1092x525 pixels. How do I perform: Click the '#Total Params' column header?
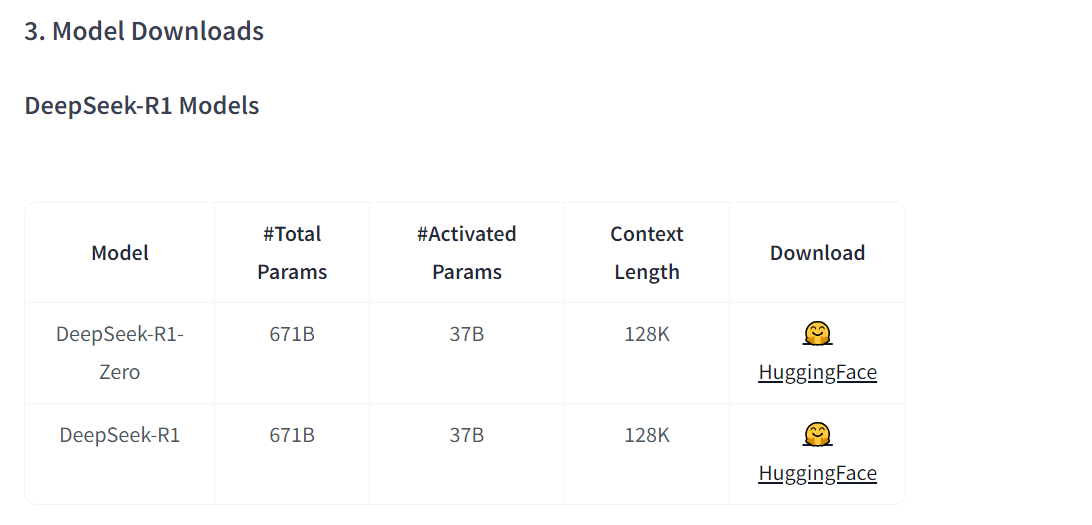click(292, 253)
